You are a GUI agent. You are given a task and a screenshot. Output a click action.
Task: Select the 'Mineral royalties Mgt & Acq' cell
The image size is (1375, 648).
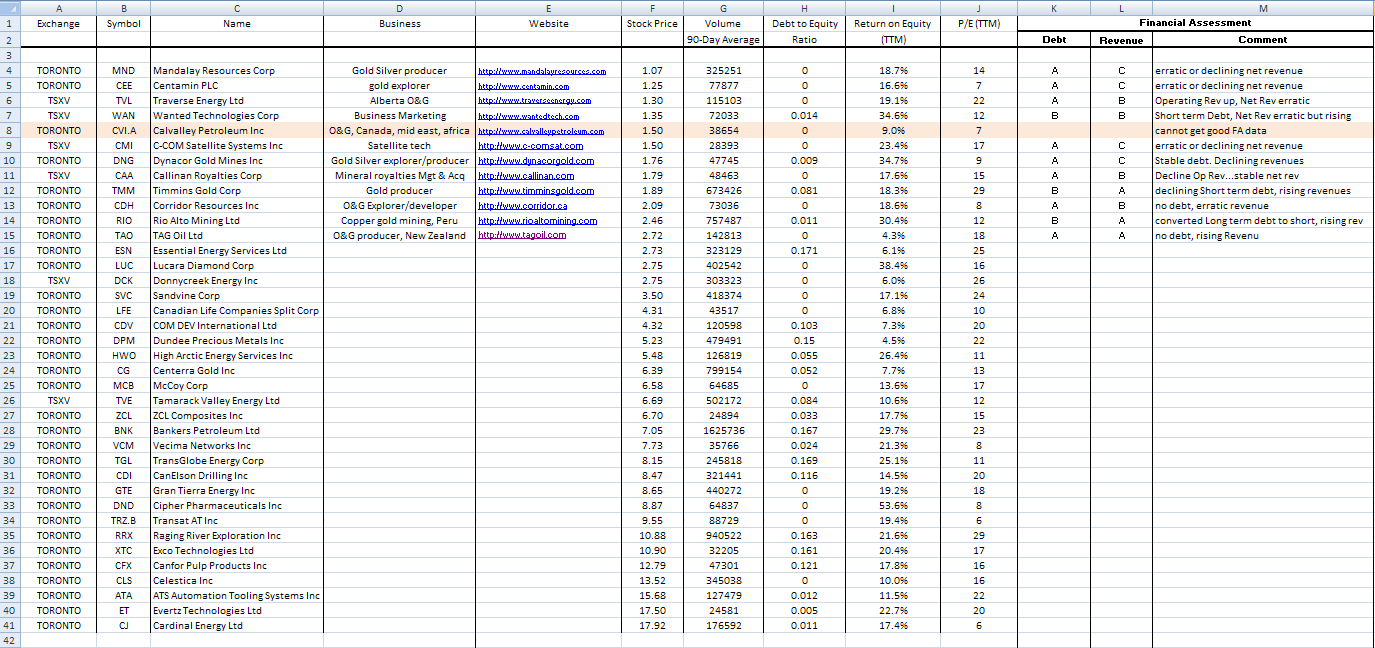click(x=400, y=176)
